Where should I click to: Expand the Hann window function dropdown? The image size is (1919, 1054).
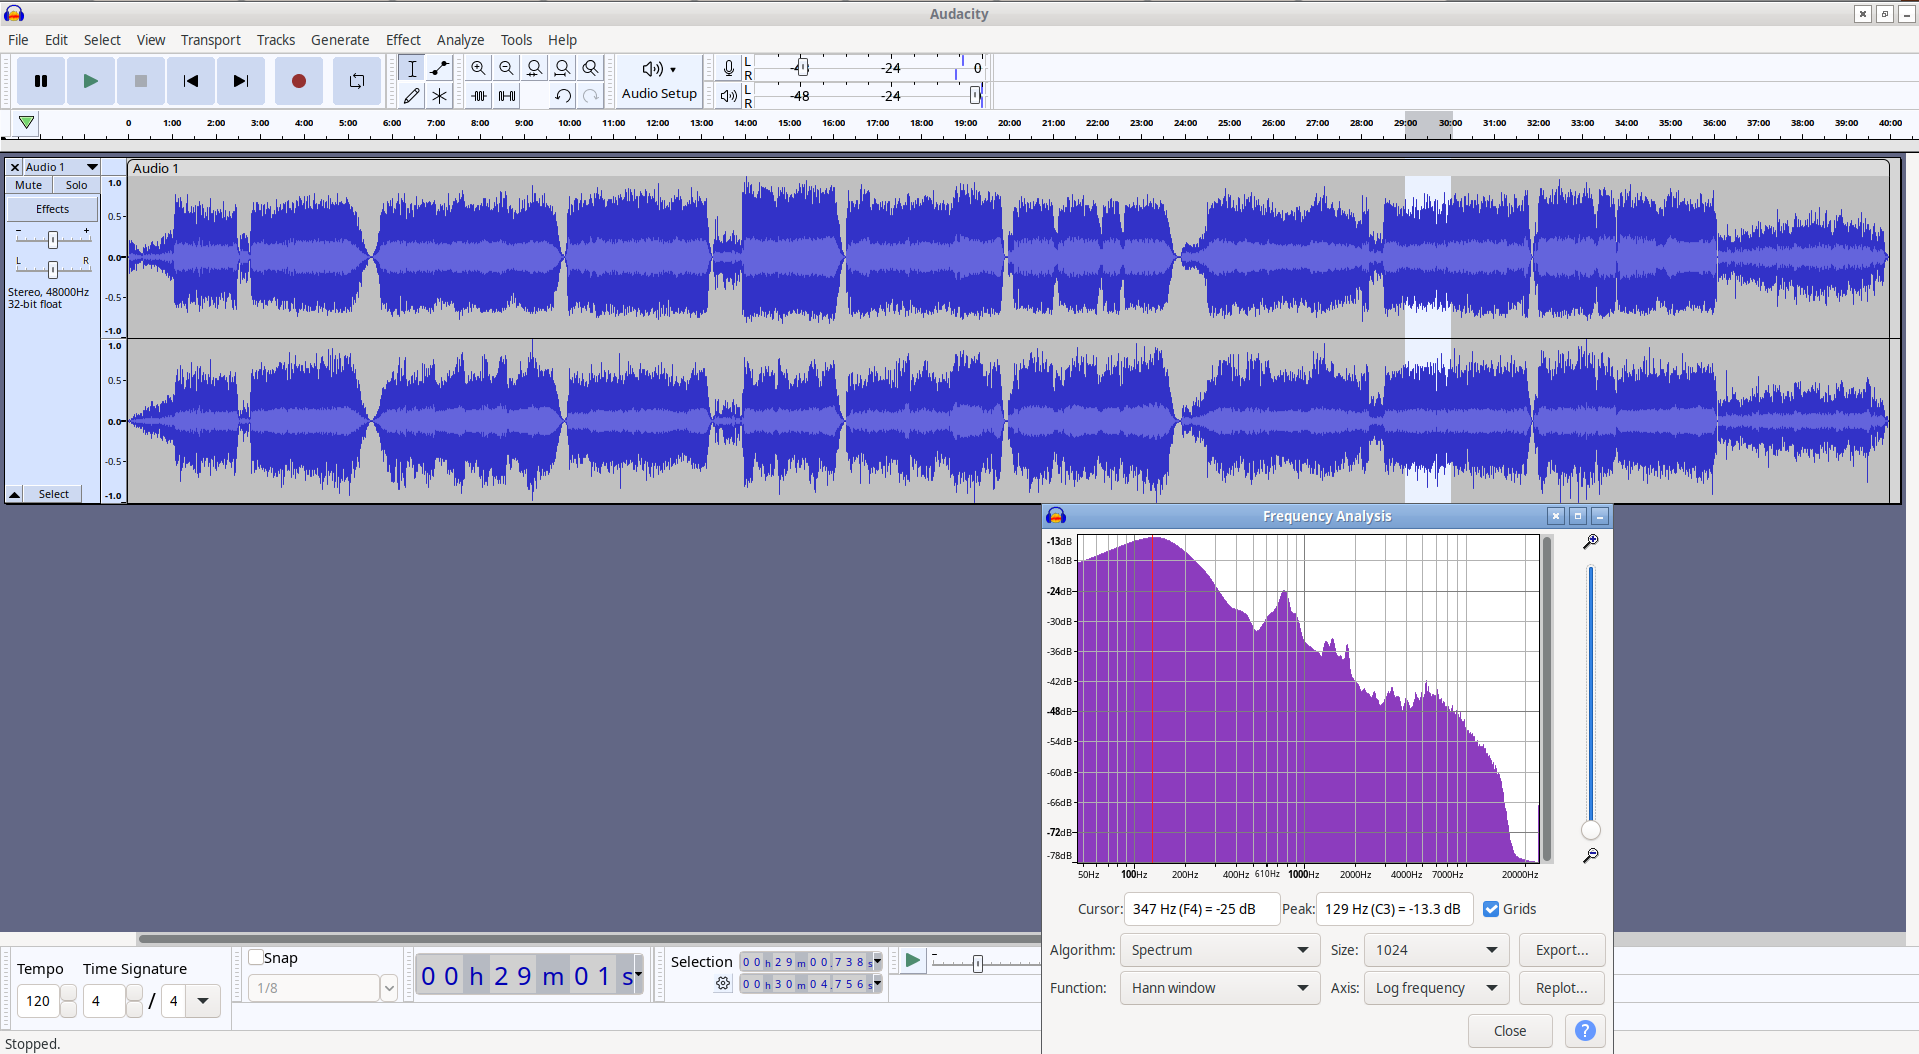(1219, 988)
